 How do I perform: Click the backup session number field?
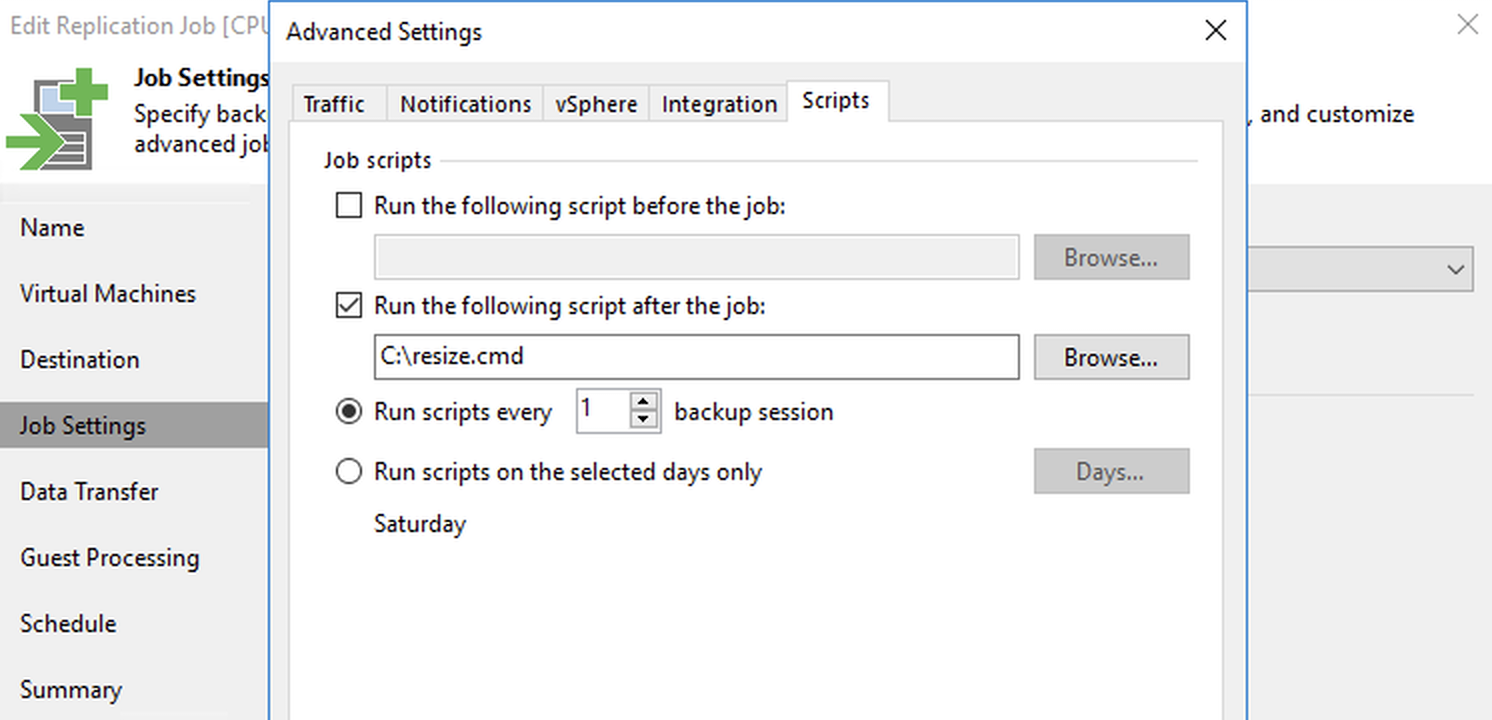pos(604,411)
